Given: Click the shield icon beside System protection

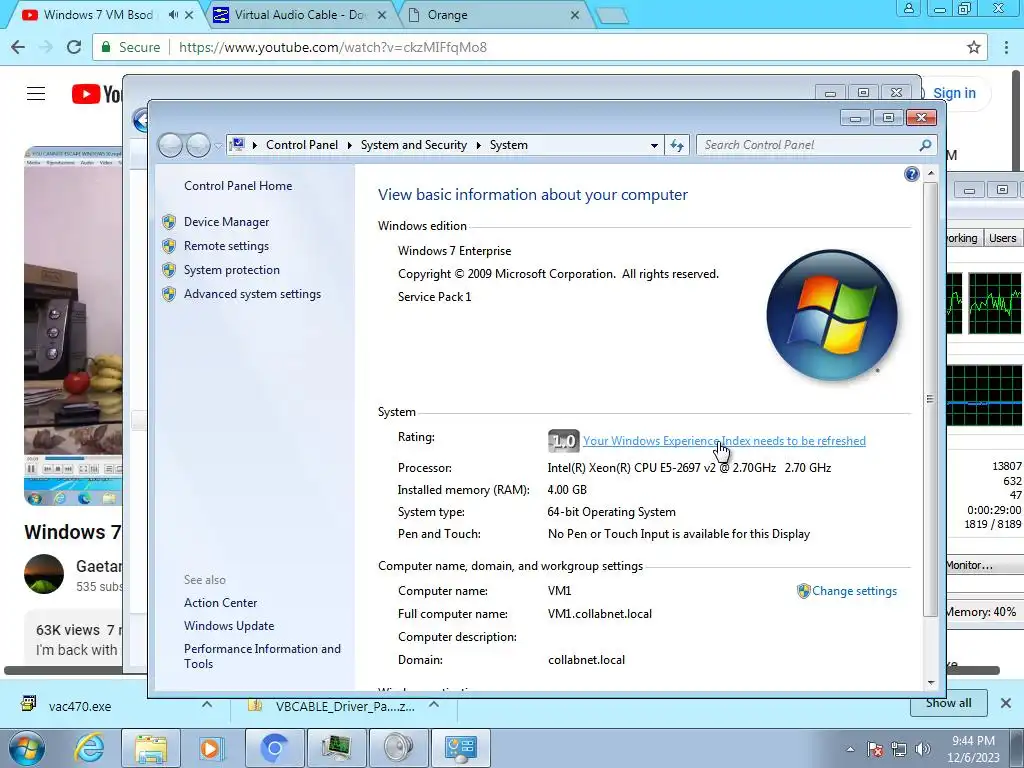Looking at the screenshot, I should [169, 270].
